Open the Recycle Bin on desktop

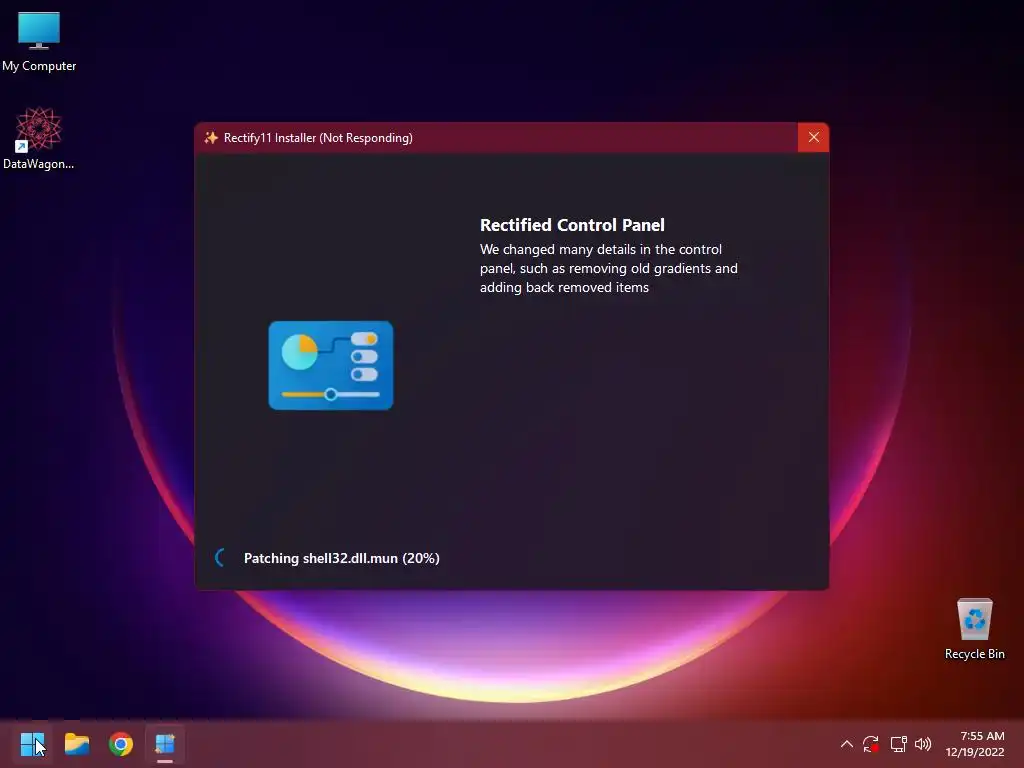[974, 629]
